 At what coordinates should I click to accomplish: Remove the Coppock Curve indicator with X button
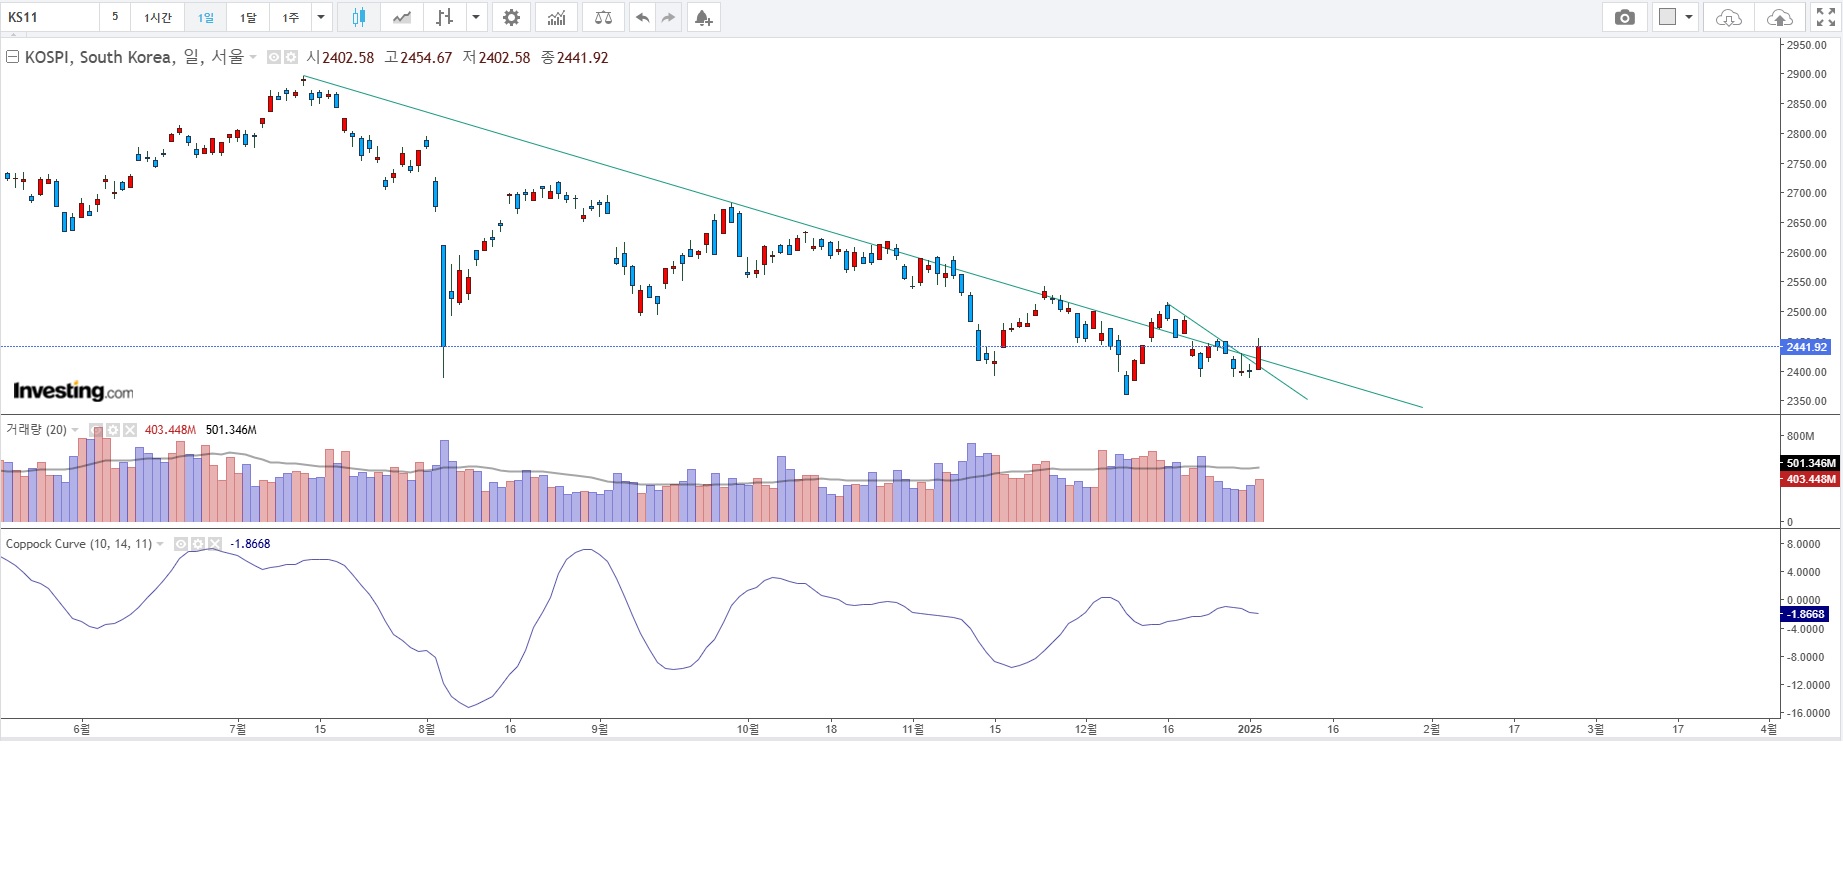(x=214, y=544)
